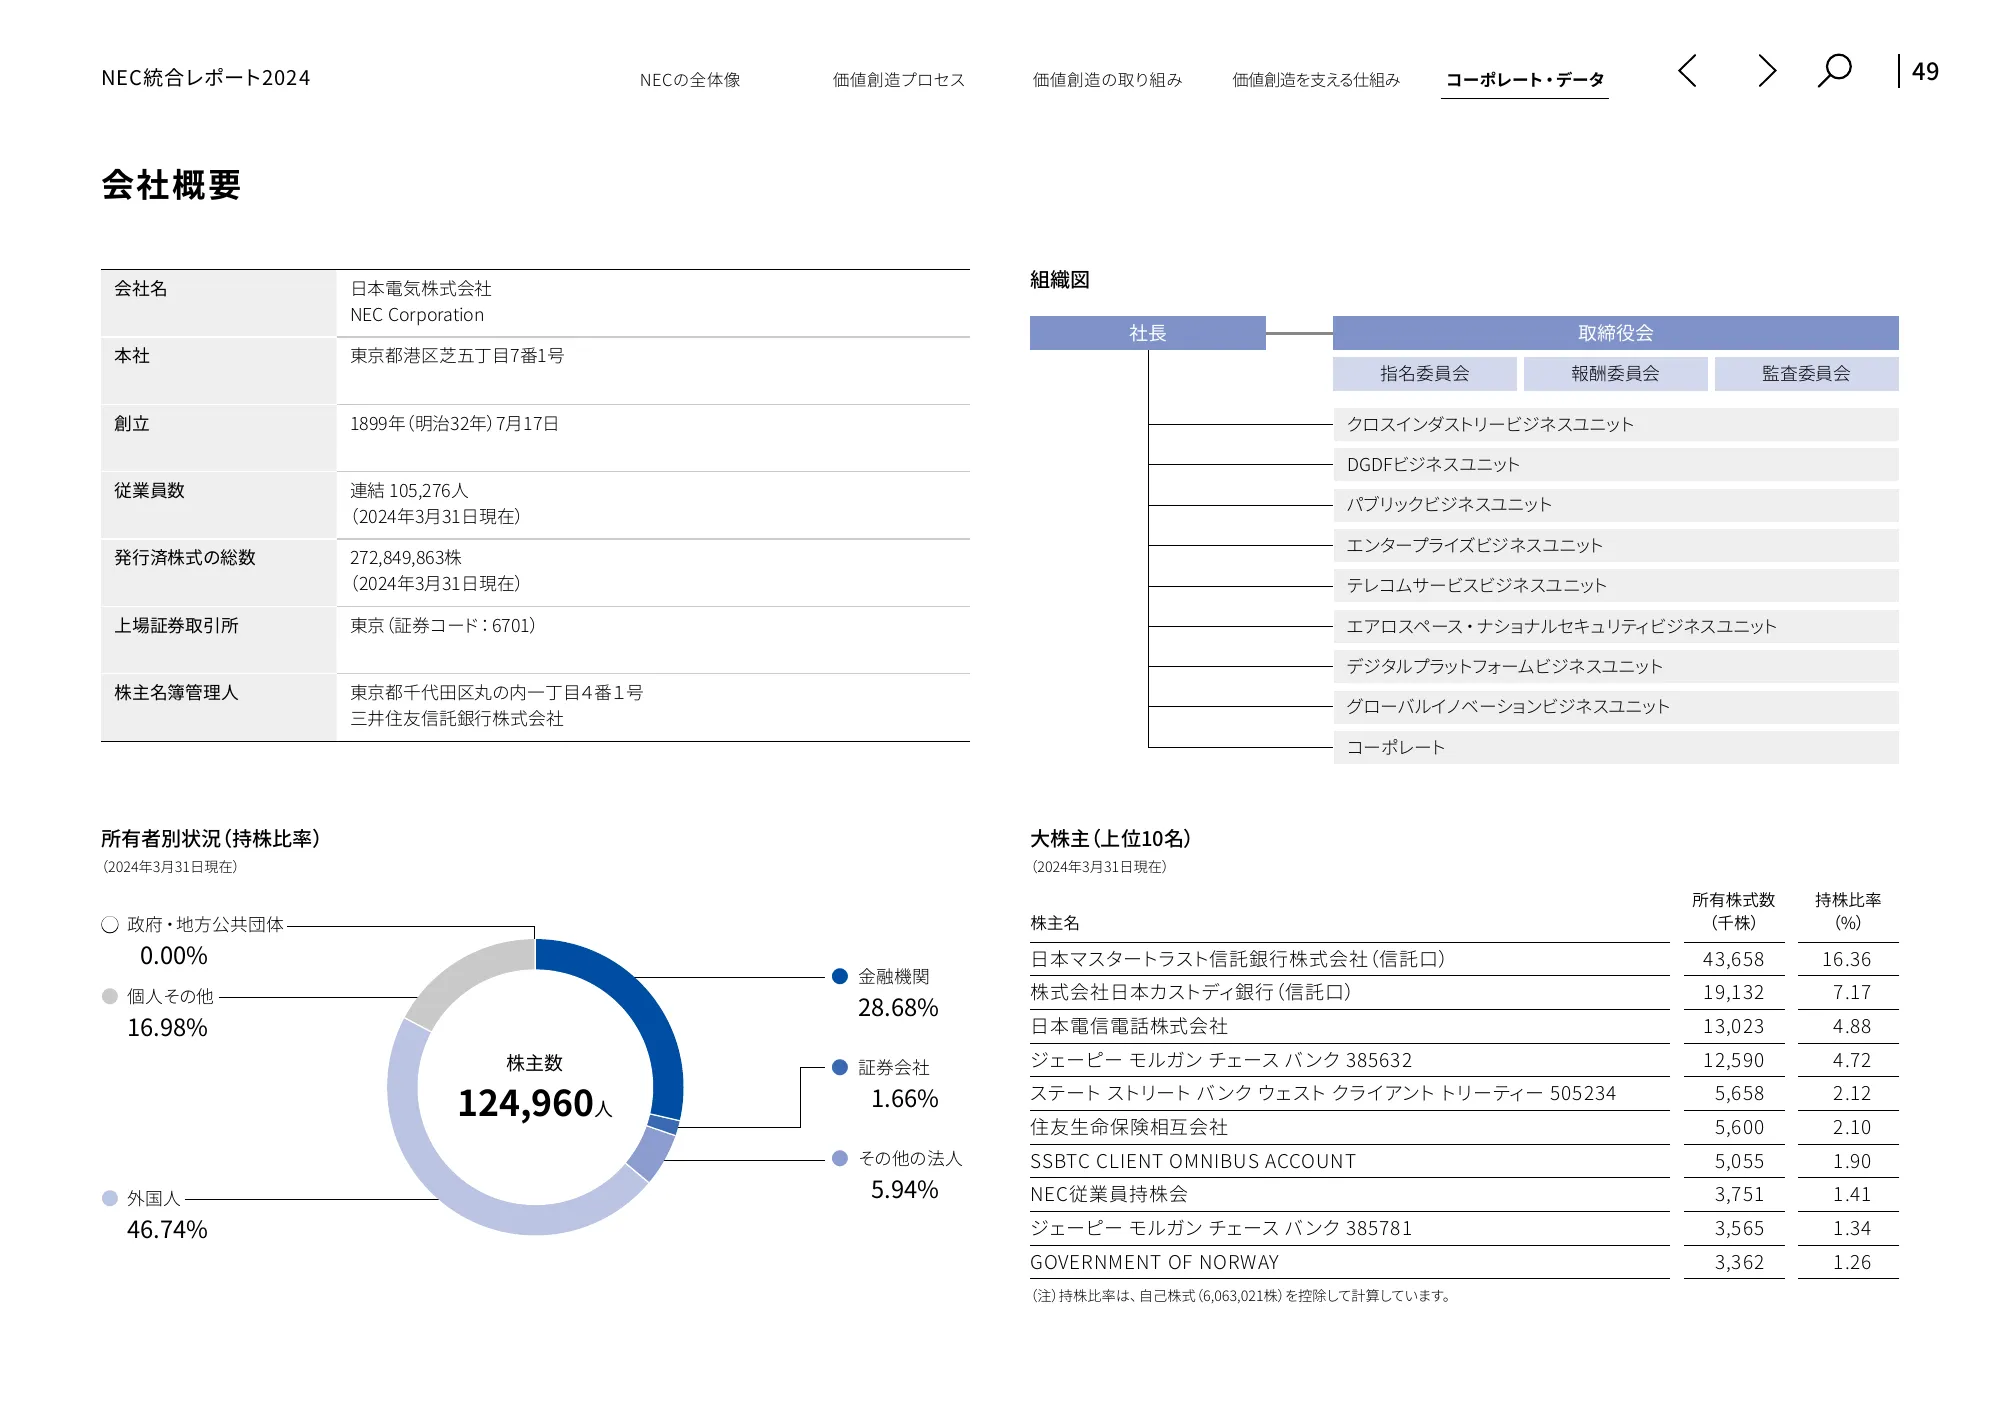Click テレコムサービスビジネスユニット row
This screenshot has width=2000, height=1415.
(1616, 586)
